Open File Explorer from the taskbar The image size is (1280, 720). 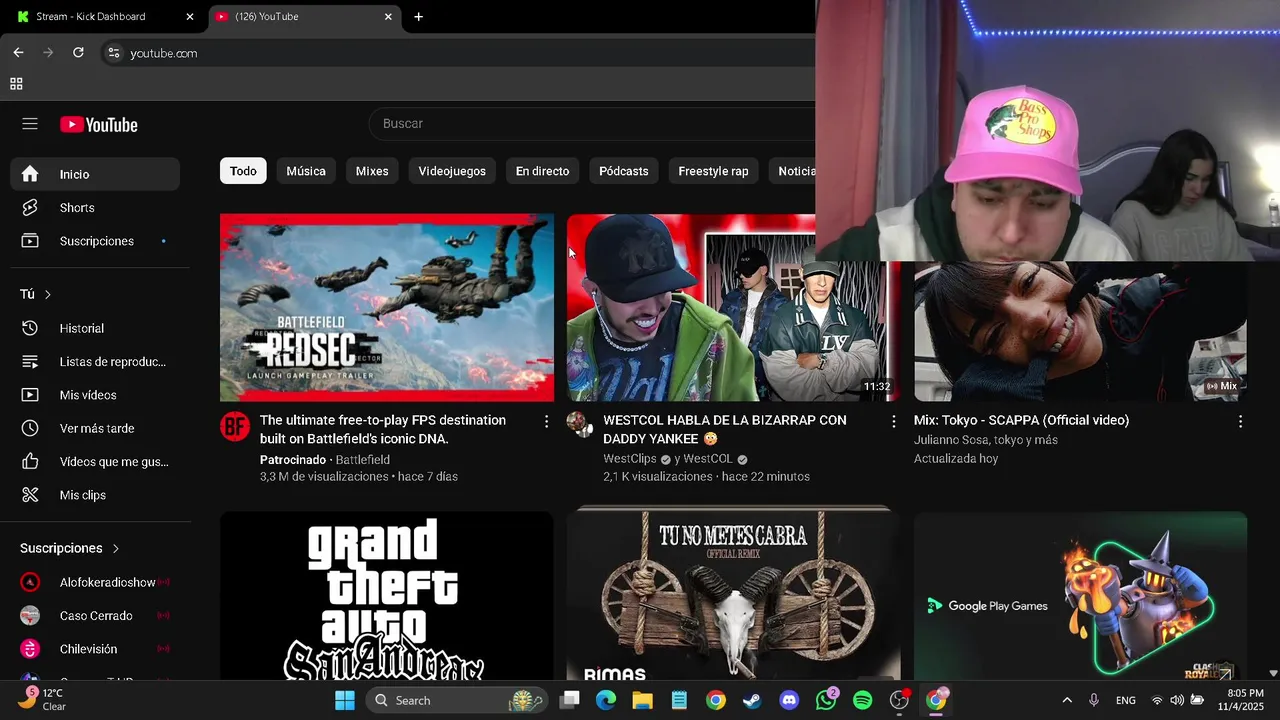642,700
